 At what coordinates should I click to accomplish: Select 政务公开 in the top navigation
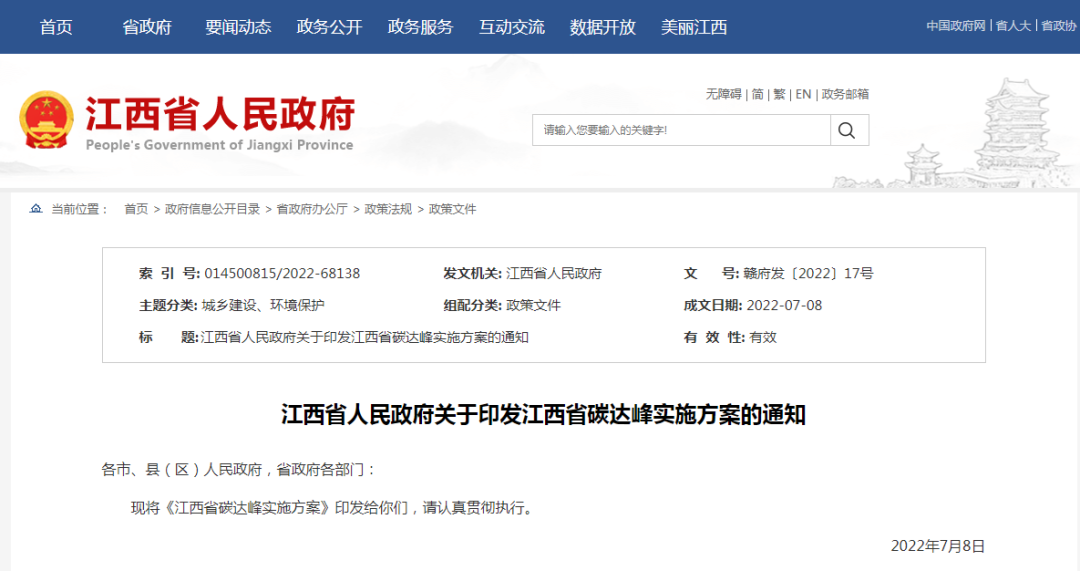[x=329, y=27]
